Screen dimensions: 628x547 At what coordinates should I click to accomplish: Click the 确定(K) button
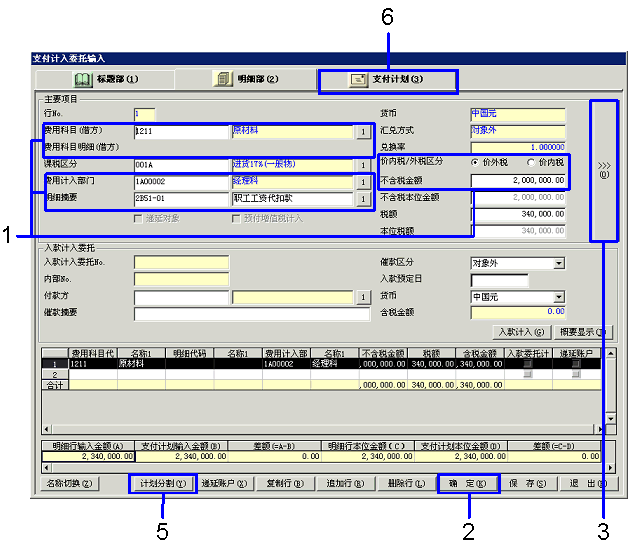click(x=468, y=484)
